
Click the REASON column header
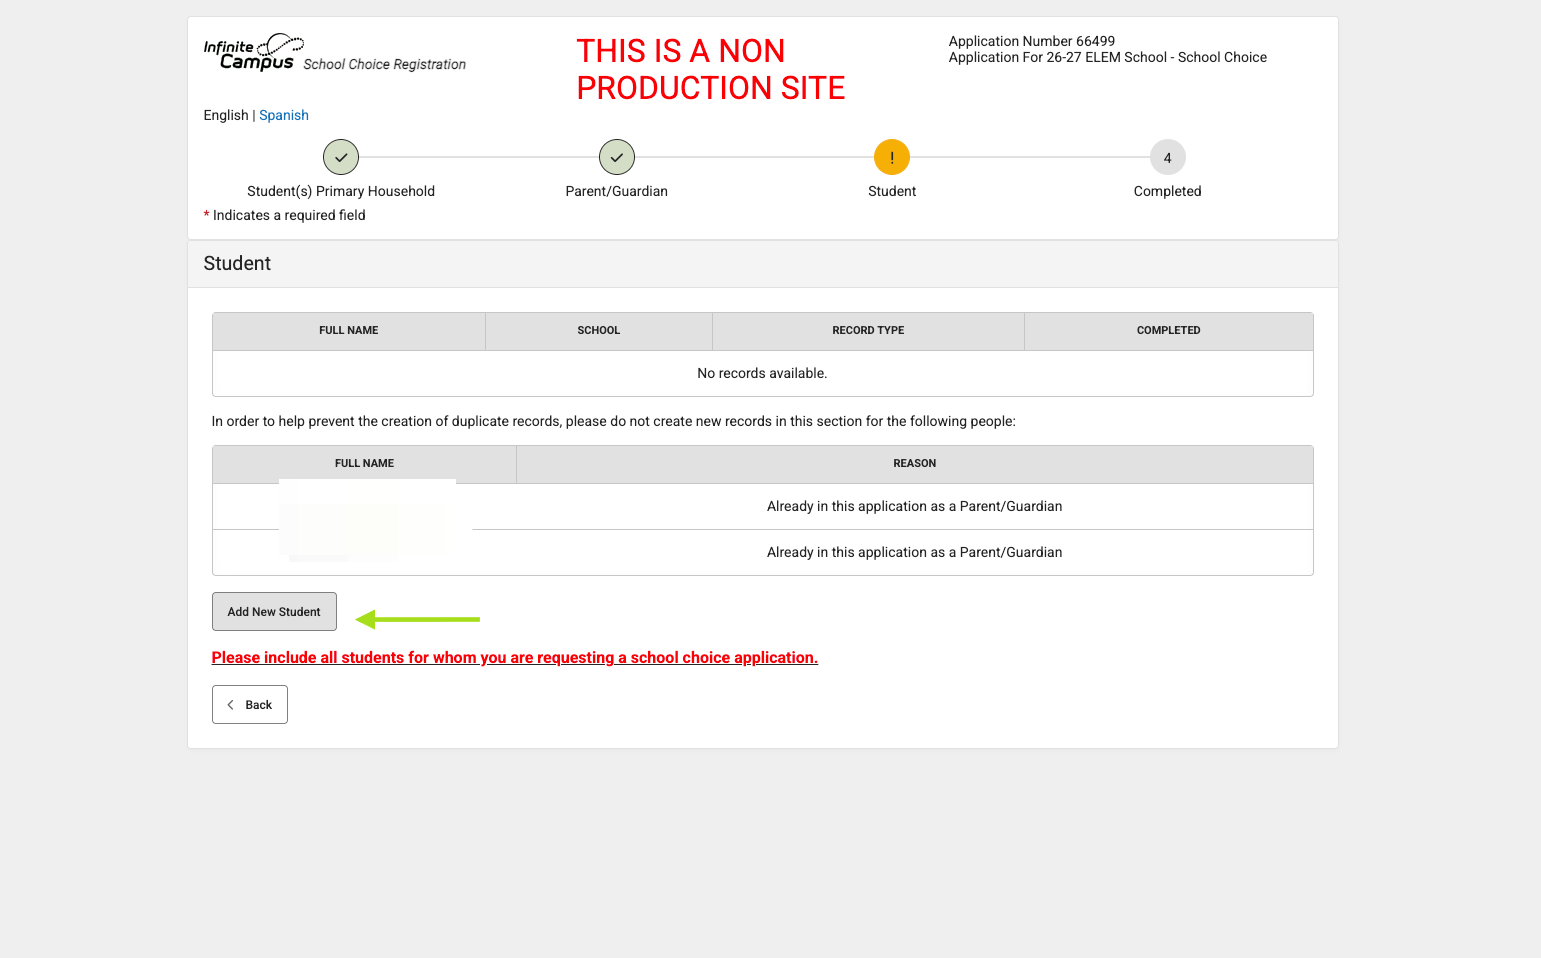915,463
